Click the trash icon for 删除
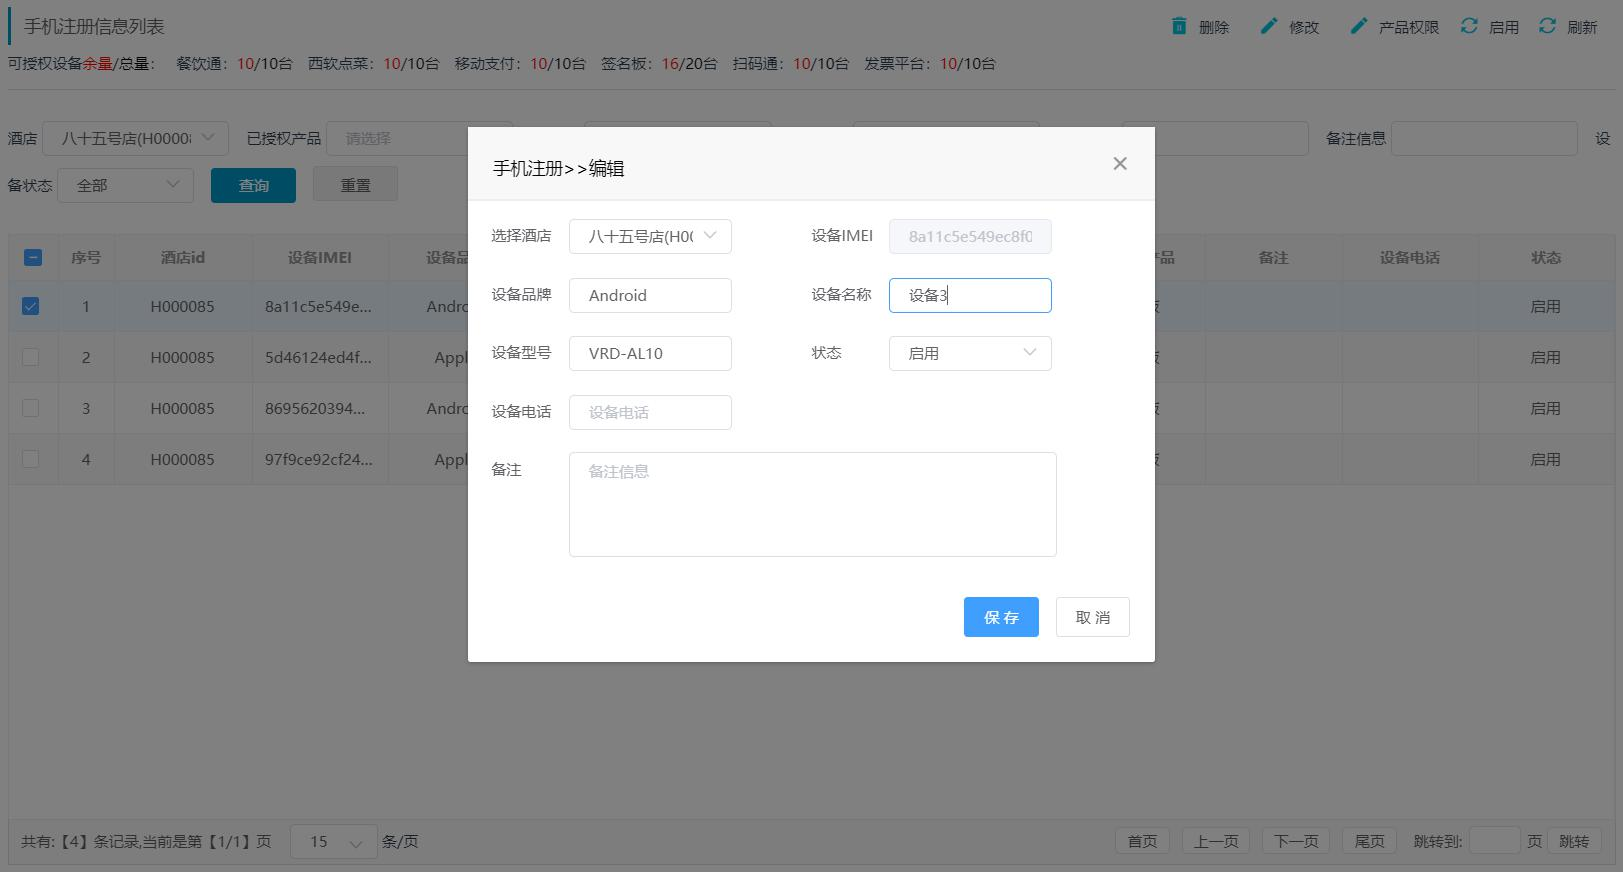This screenshot has width=1623, height=872. [x=1180, y=26]
